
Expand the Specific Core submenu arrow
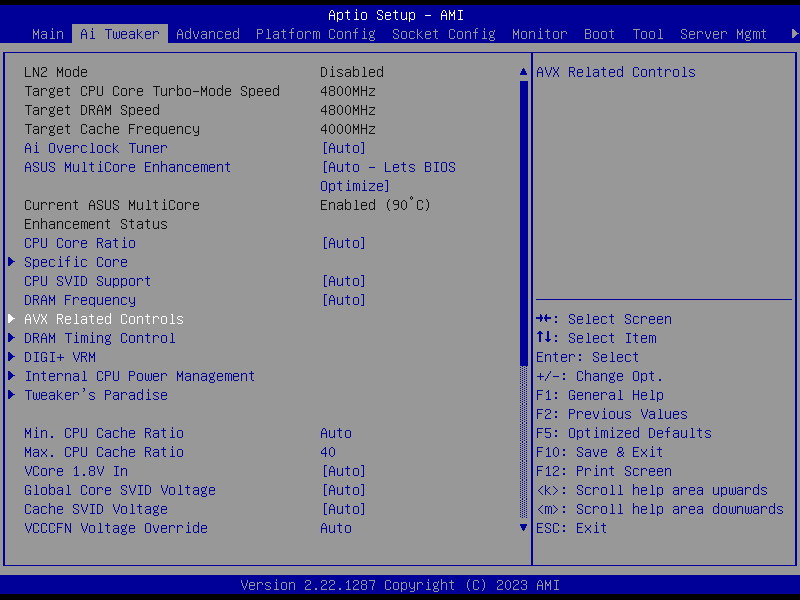point(11,262)
